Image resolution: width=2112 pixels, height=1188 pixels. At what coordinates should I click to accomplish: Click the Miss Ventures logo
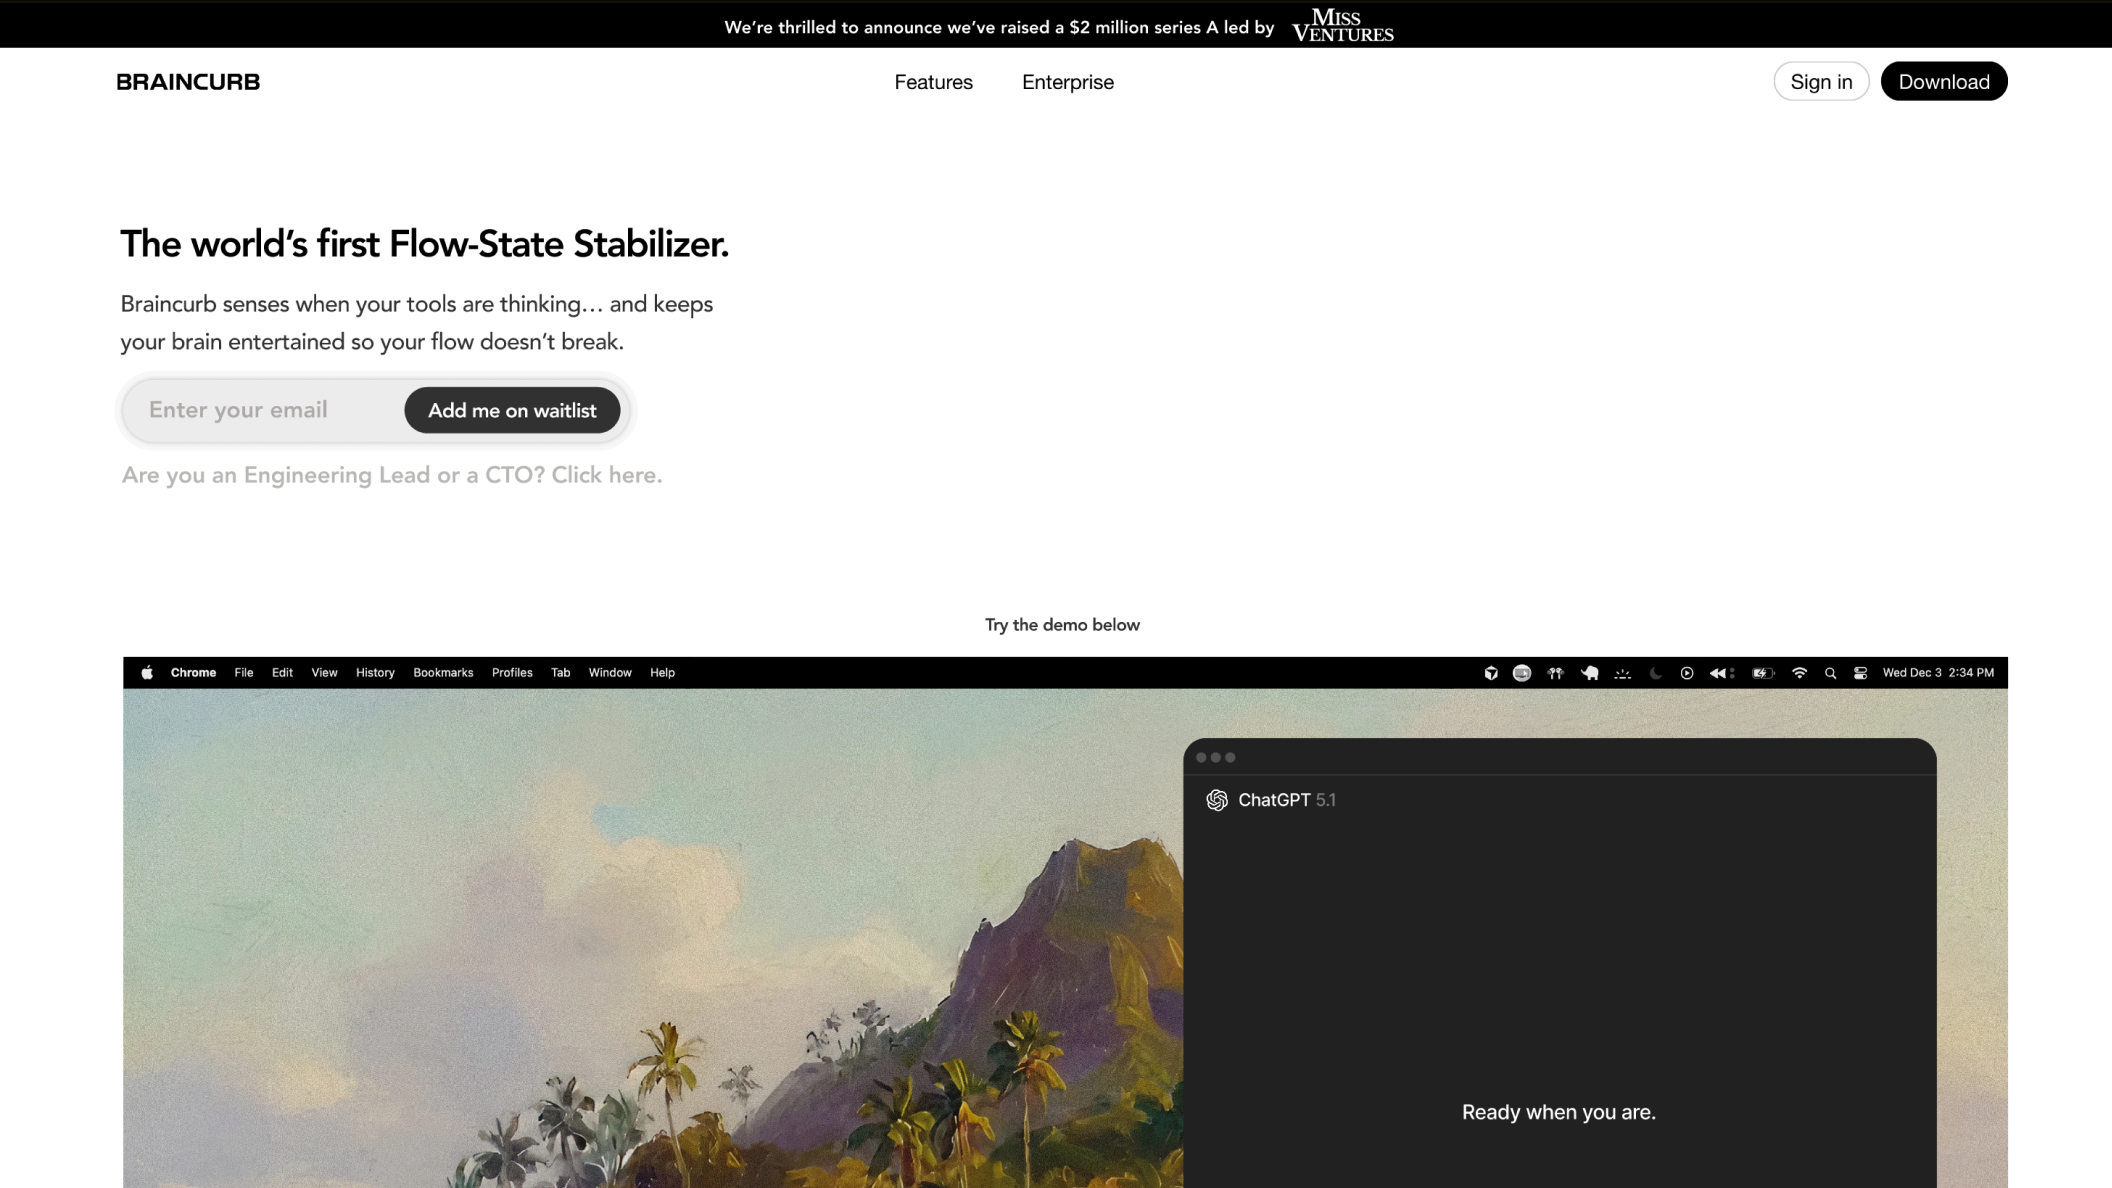pyautogui.click(x=1342, y=25)
